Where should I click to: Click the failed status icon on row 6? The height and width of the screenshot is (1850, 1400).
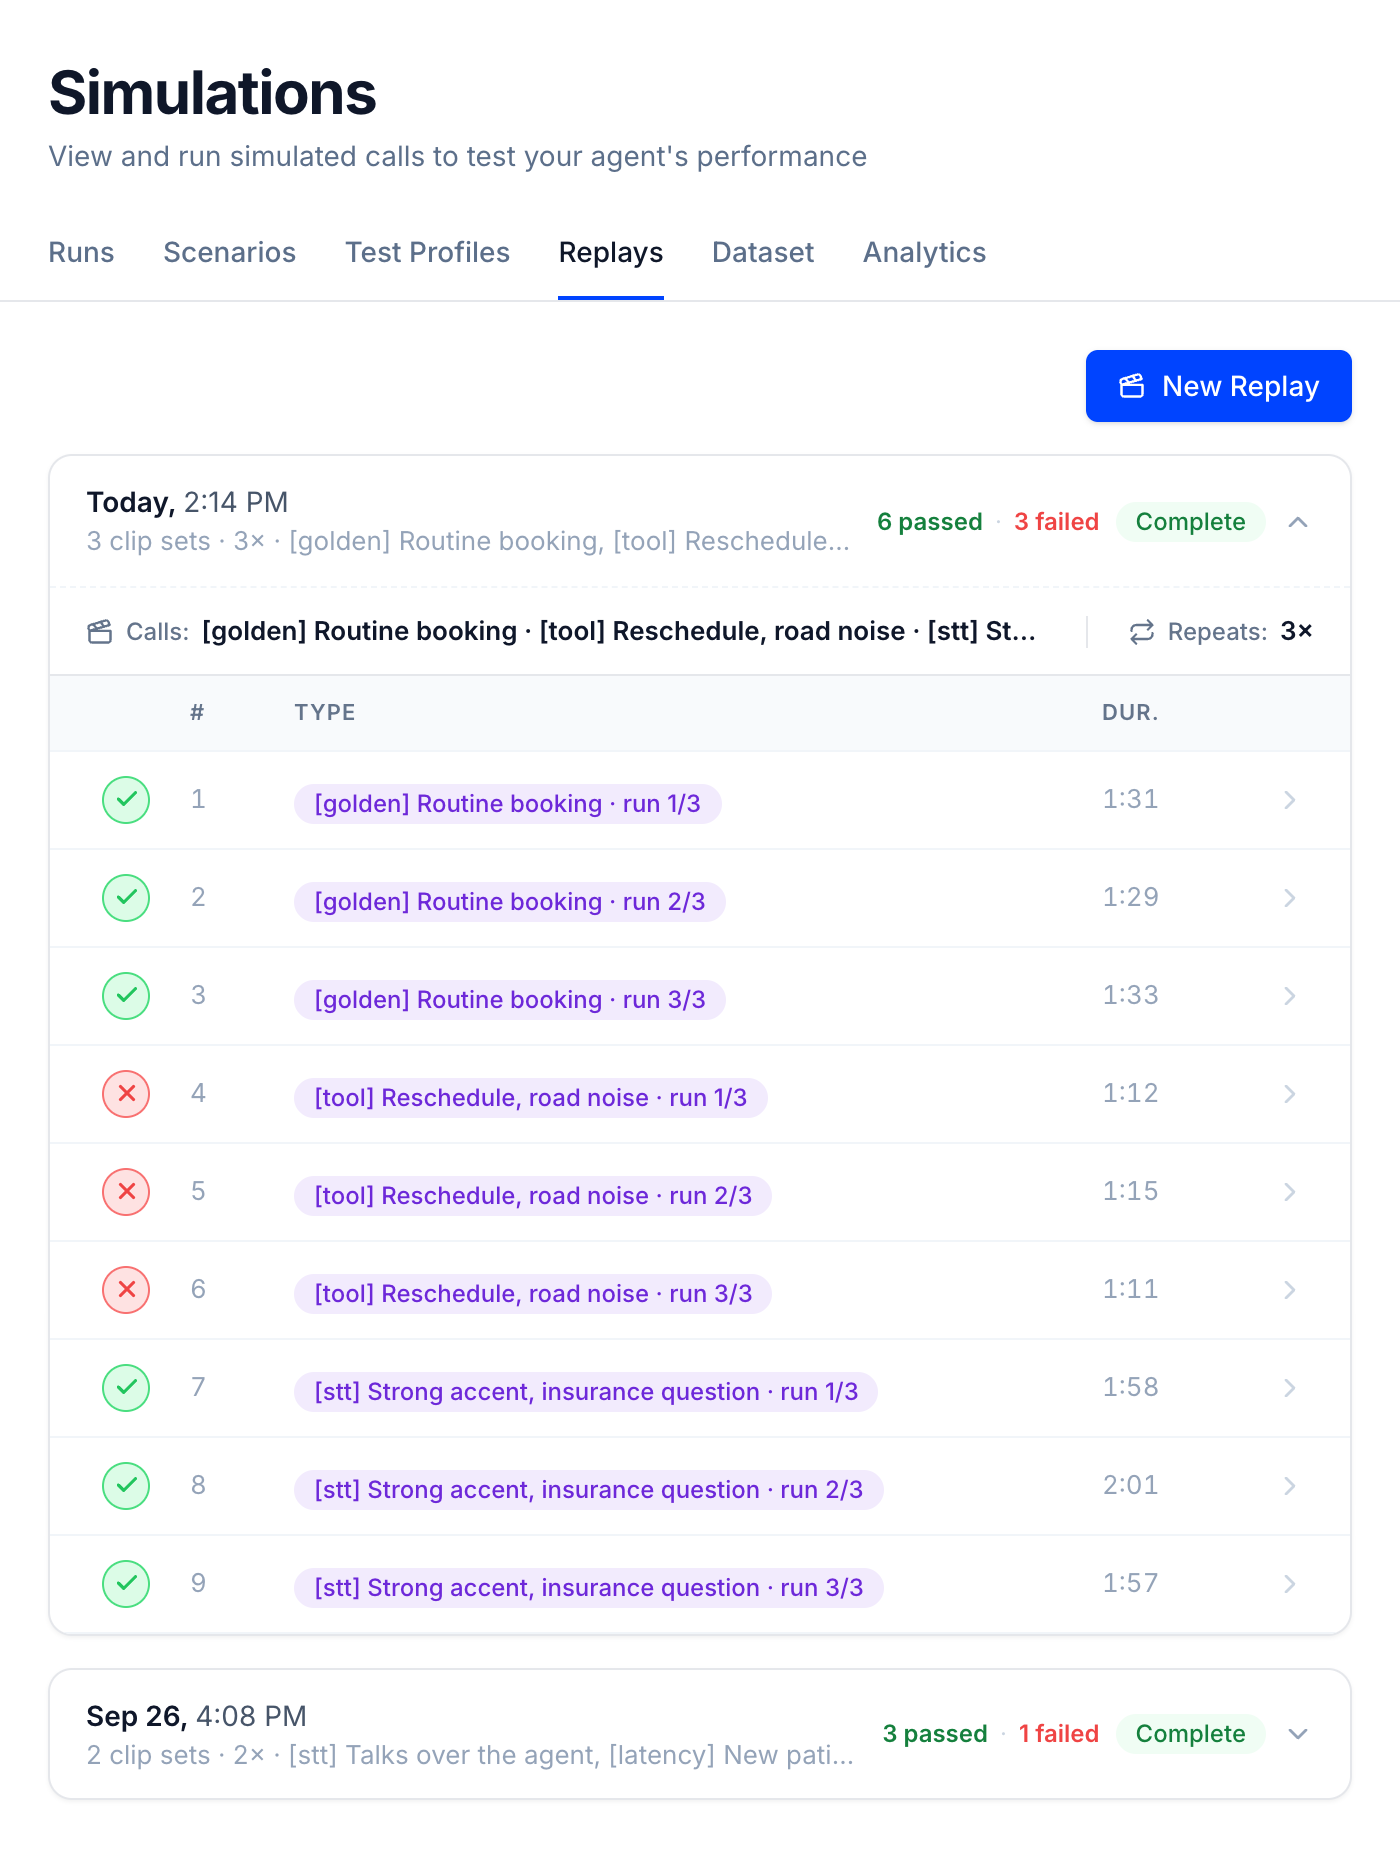pyautogui.click(x=126, y=1290)
